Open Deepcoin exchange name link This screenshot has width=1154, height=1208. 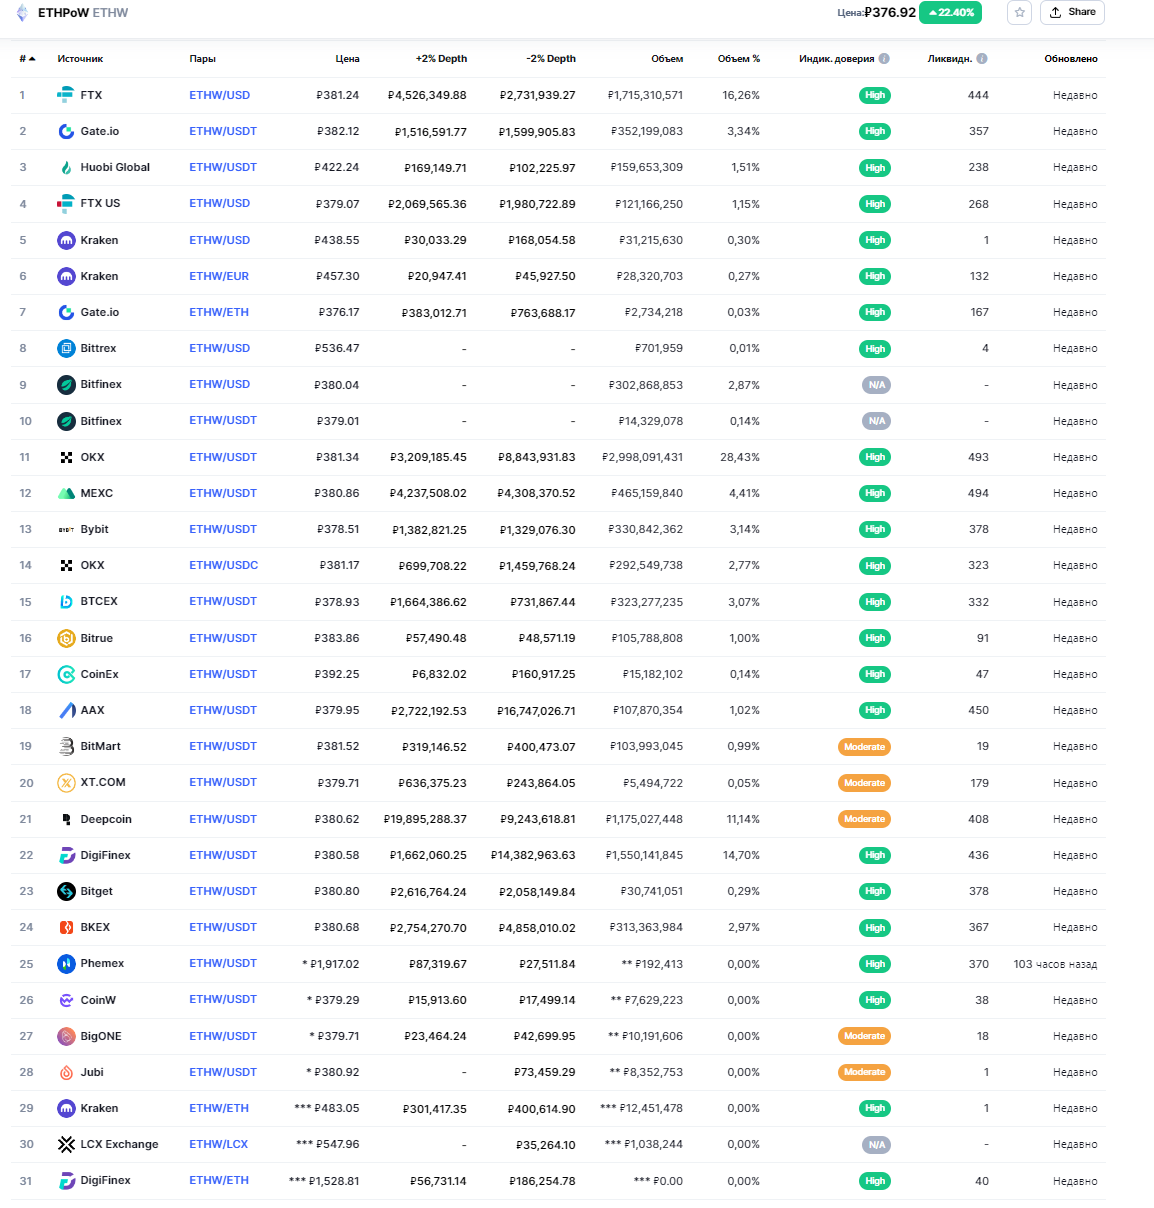pyautogui.click(x=106, y=819)
